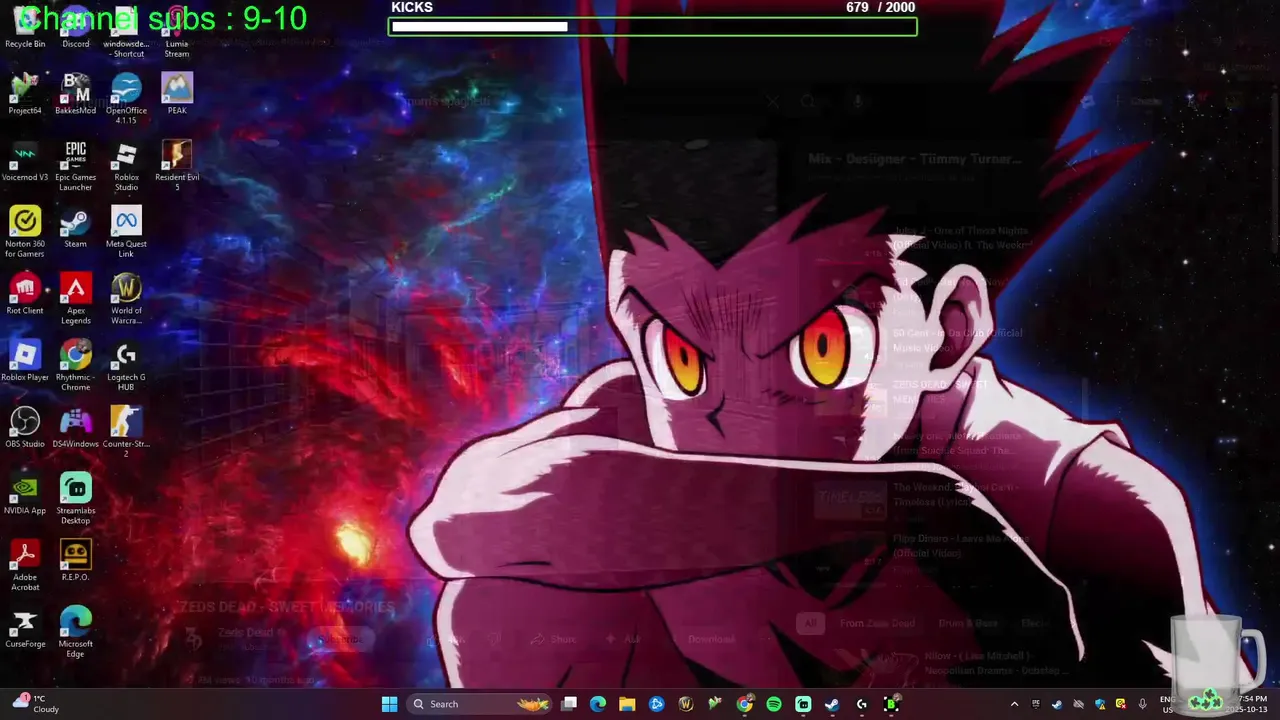Launch Discord from the desktop
The width and height of the screenshot is (1280, 720).
pyautogui.click(x=76, y=28)
